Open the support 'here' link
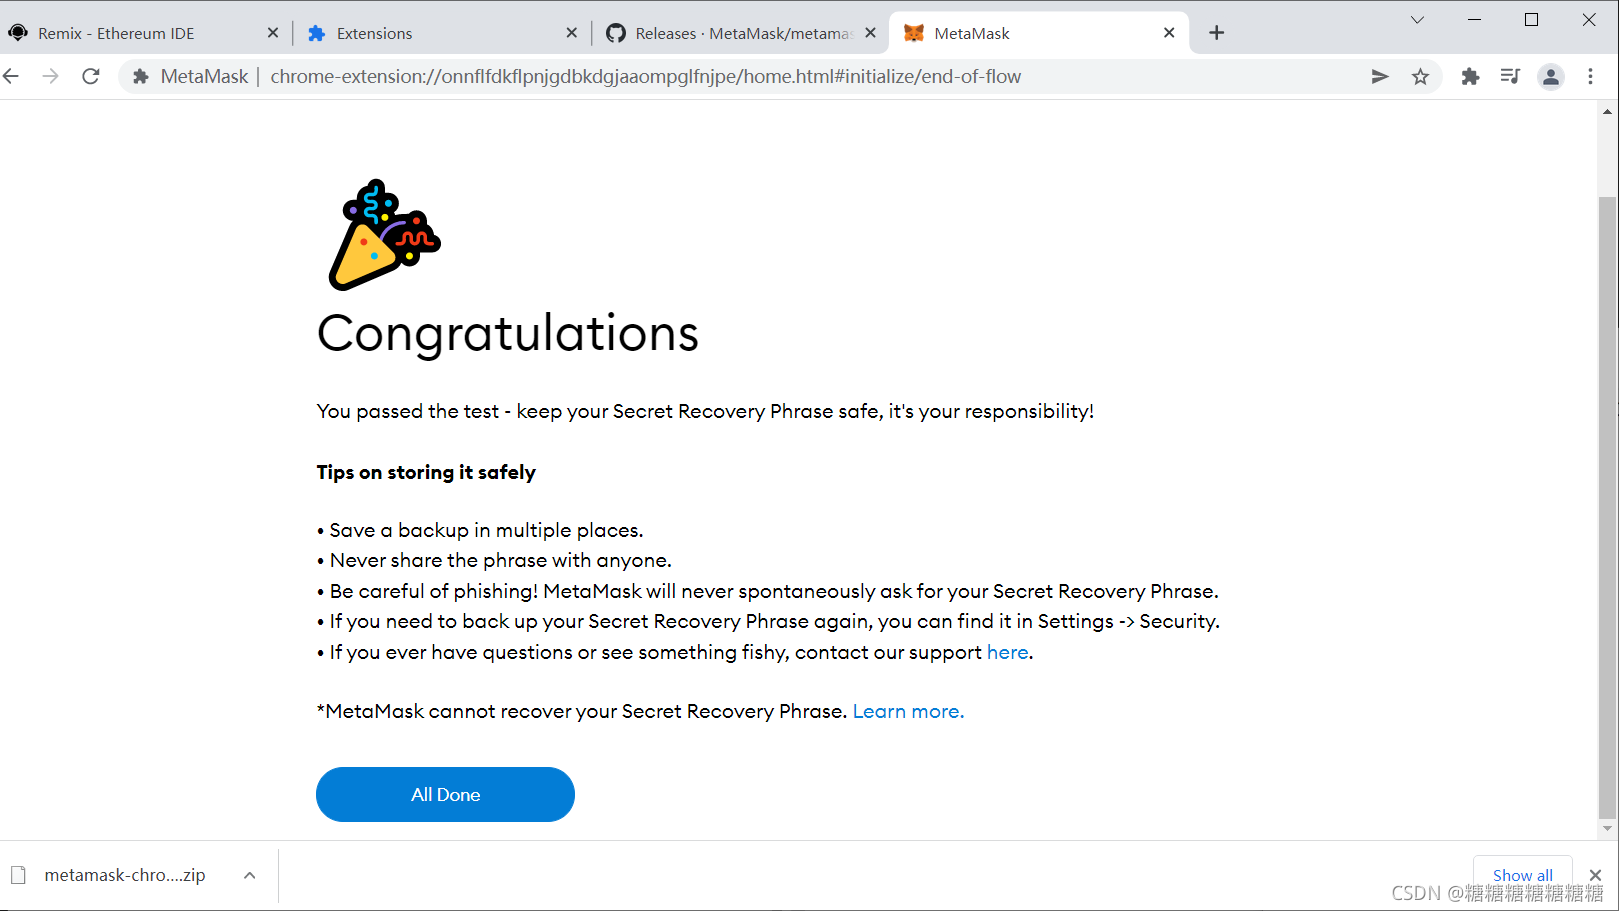This screenshot has height=911, width=1619. click(x=1007, y=652)
